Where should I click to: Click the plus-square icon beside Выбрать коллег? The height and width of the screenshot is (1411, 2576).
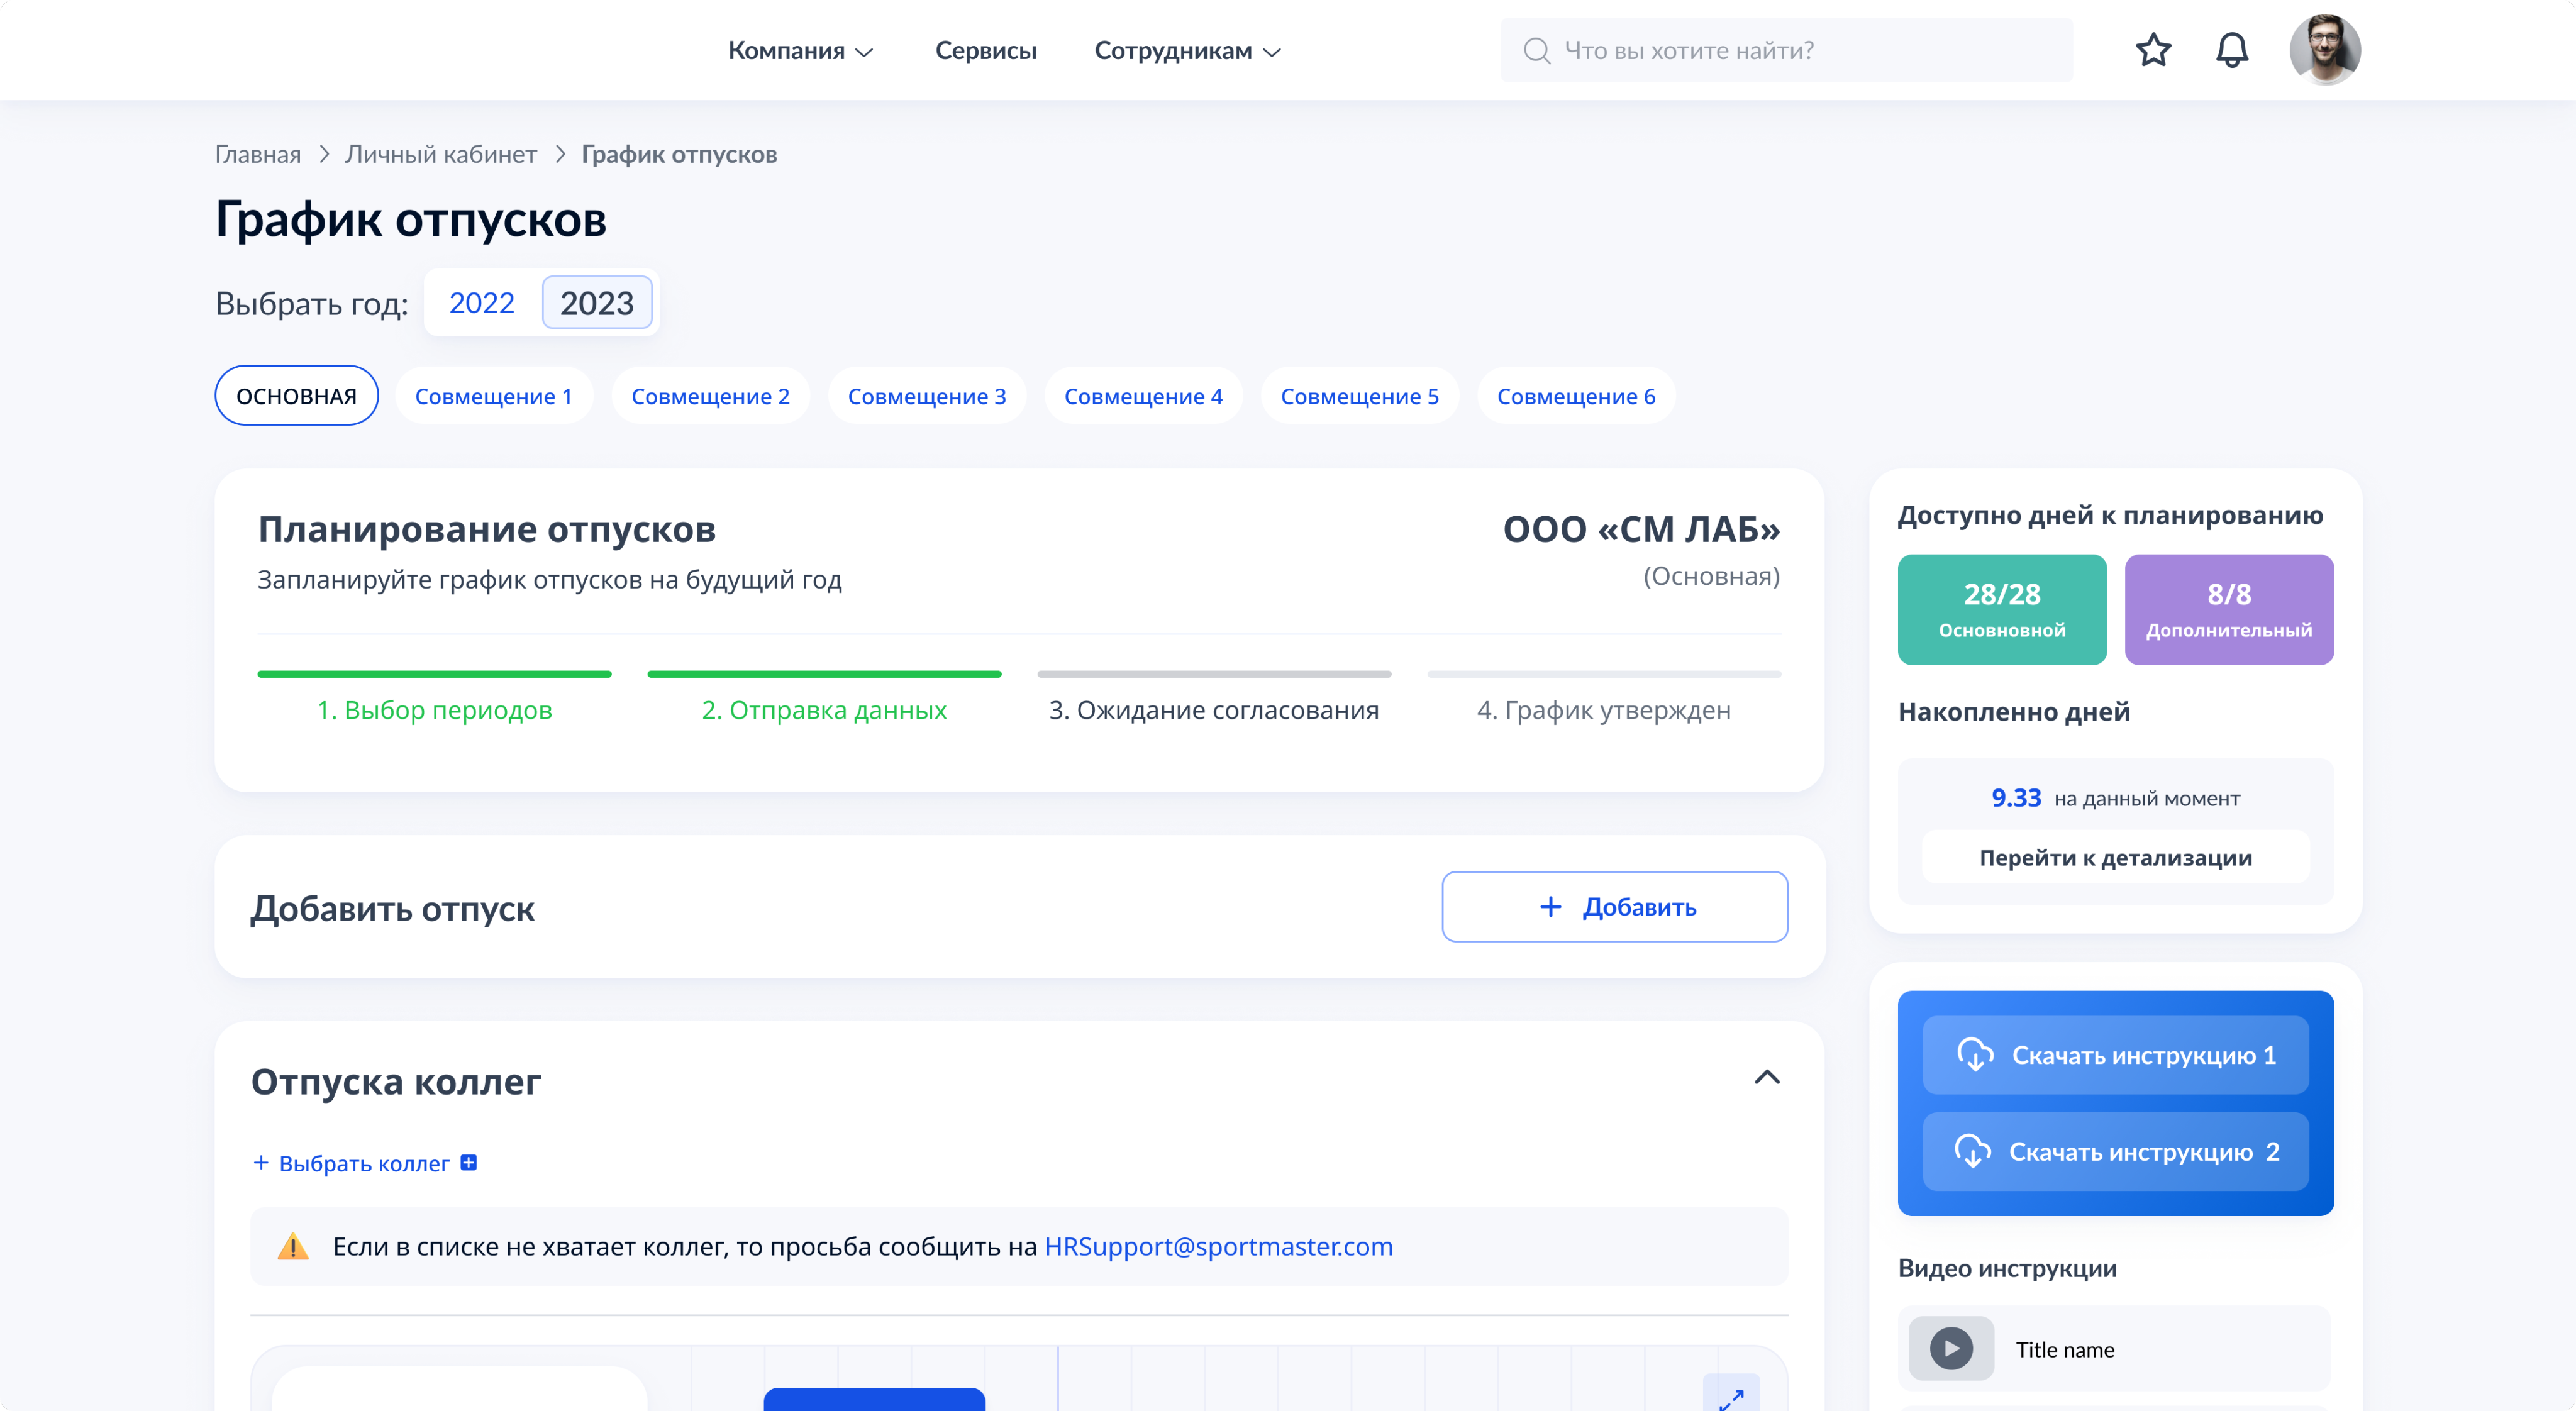(x=468, y=1162)
